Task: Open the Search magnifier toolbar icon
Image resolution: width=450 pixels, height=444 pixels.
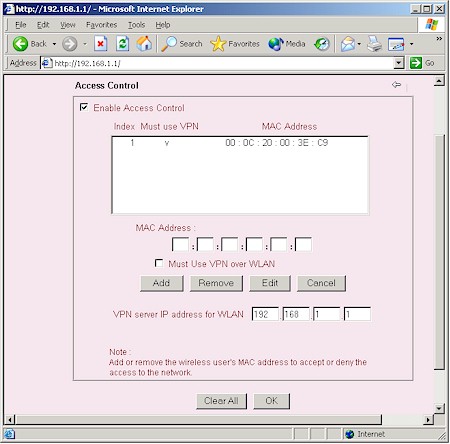Action: click(x=169, y=44)
